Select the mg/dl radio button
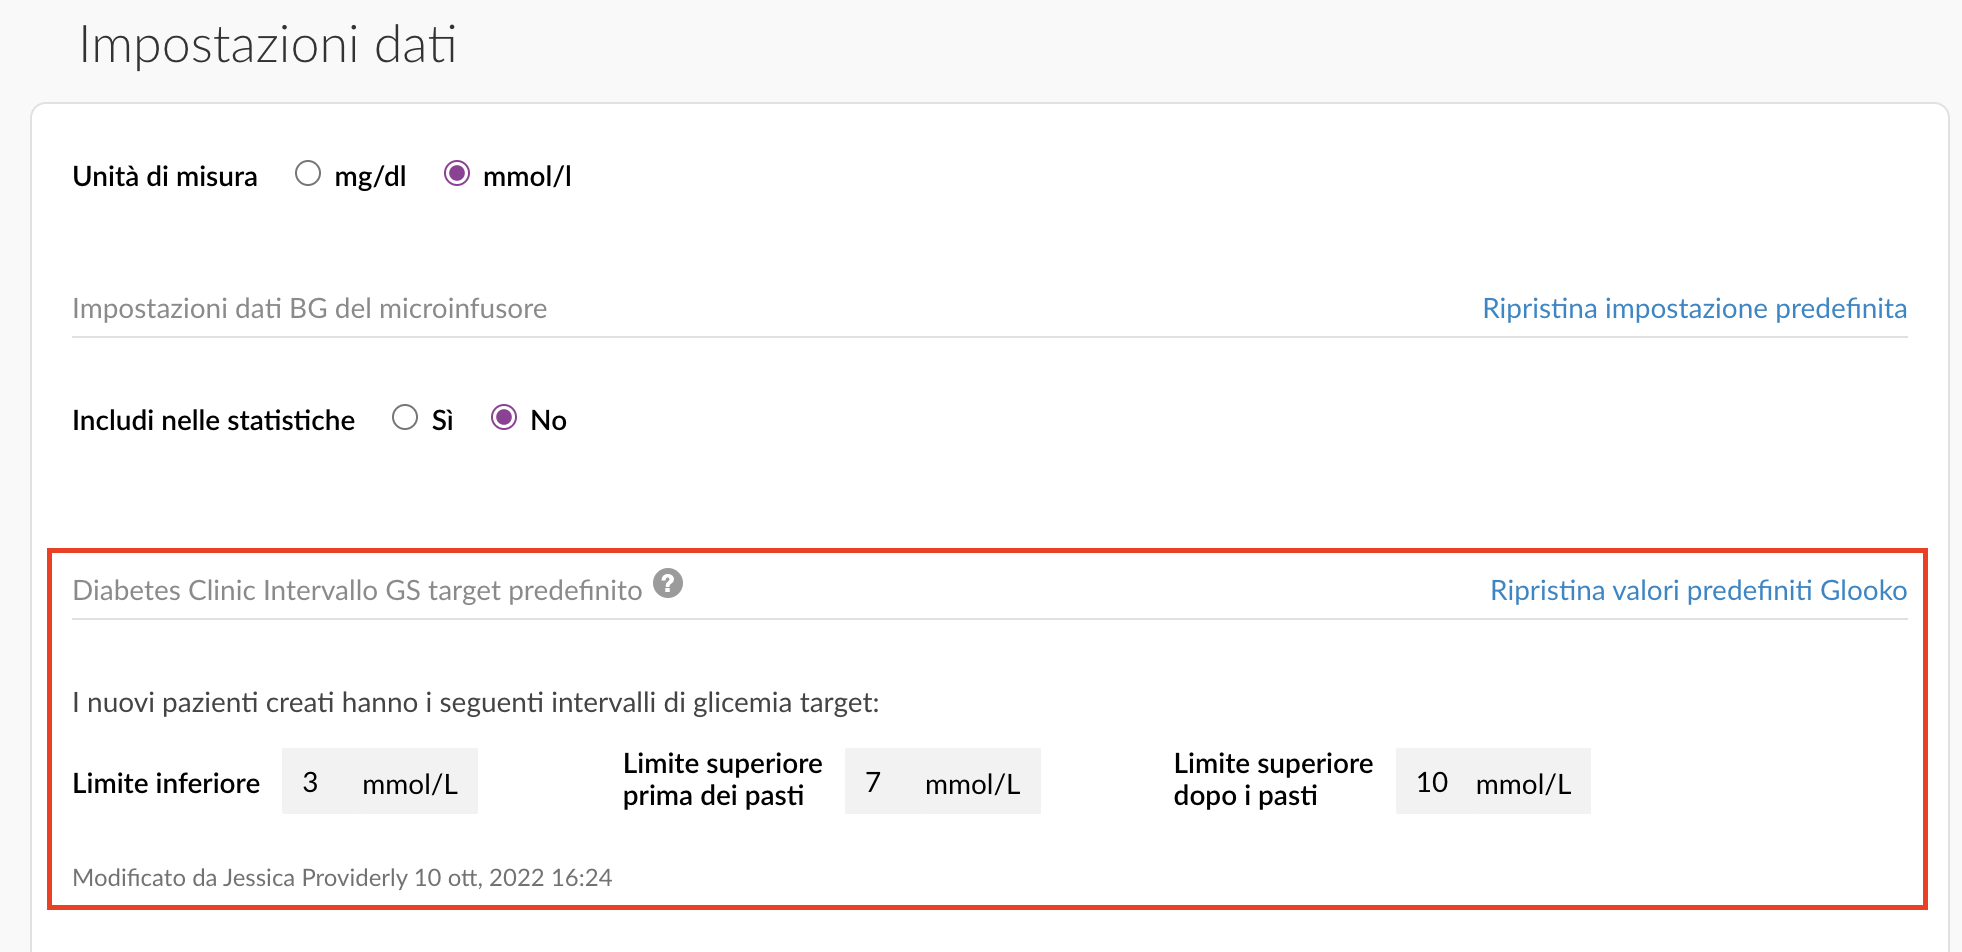This screenshot has width=1962, height=952. coord(308,174)
